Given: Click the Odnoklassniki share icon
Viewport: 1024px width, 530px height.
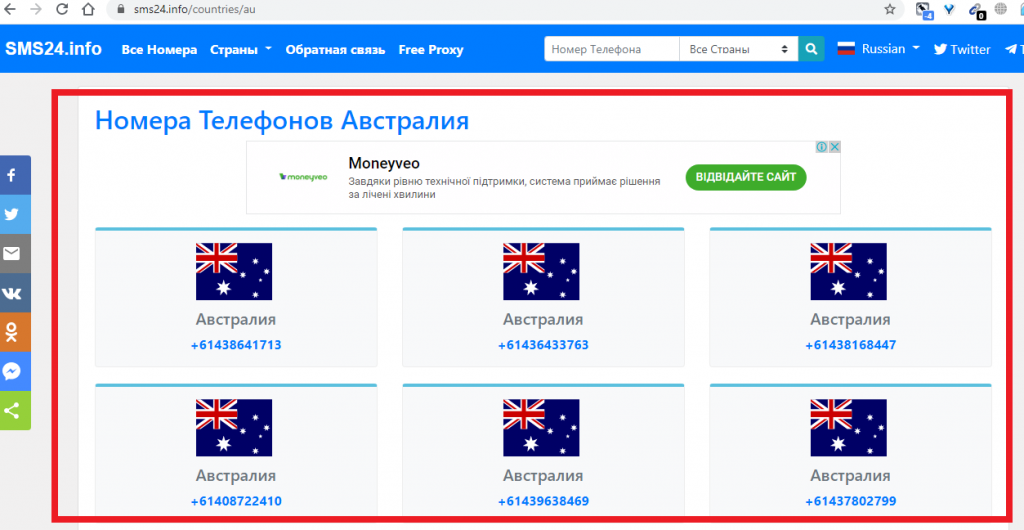Looking at the screenshot, I should click(13, 332).
